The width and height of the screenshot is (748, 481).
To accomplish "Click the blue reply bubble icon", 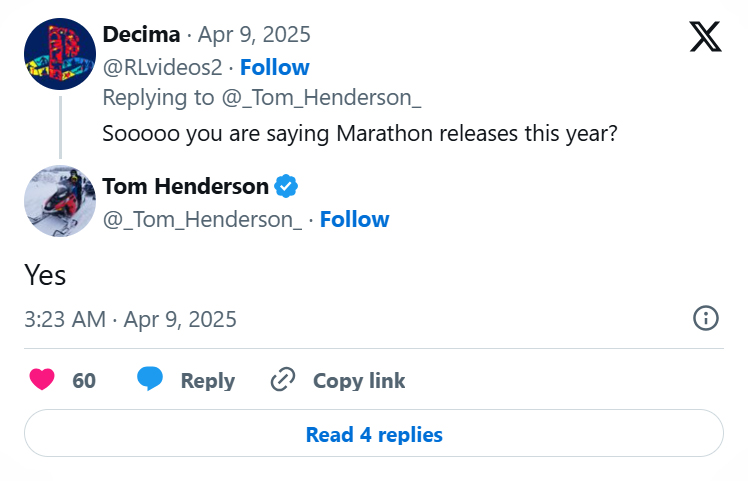I will (x=150, y=380).
